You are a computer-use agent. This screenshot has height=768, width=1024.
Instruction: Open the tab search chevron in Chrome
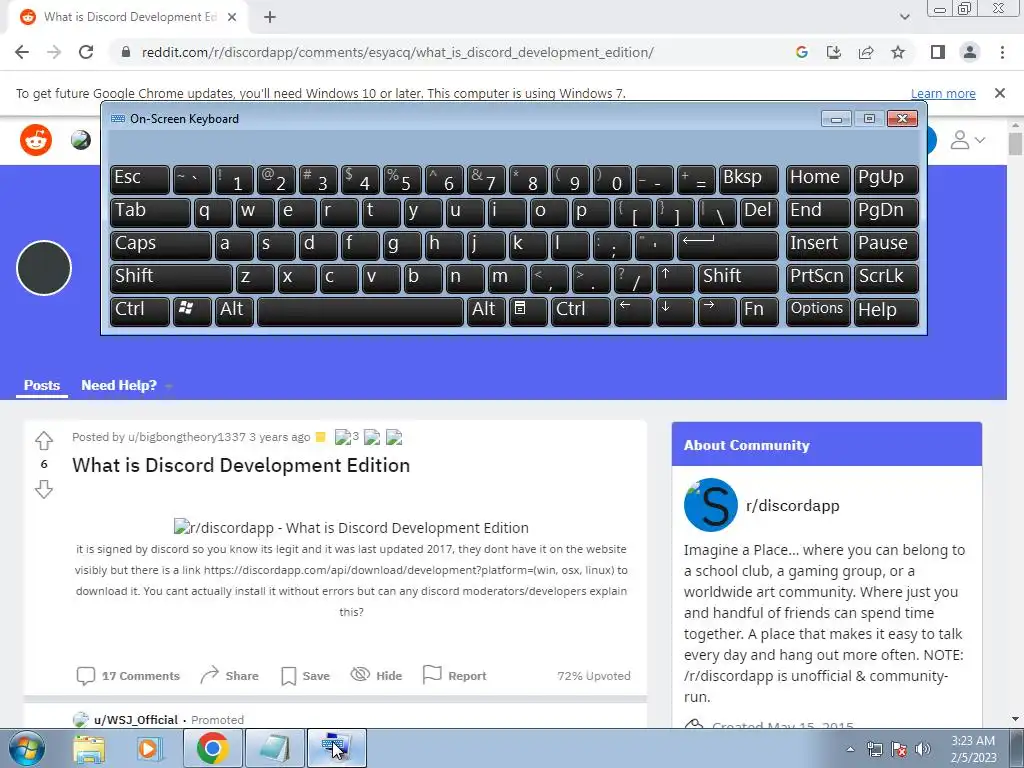point(904,17)
